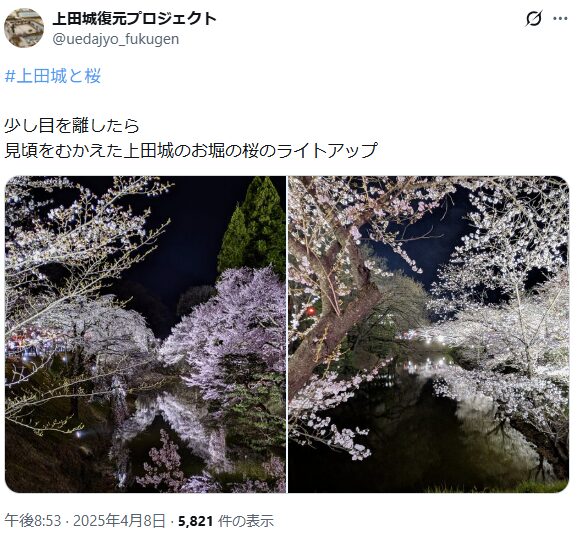Screen dimensions: 581x534
Task: Open the left cherry blossom photo
Action: click(145, 334)
